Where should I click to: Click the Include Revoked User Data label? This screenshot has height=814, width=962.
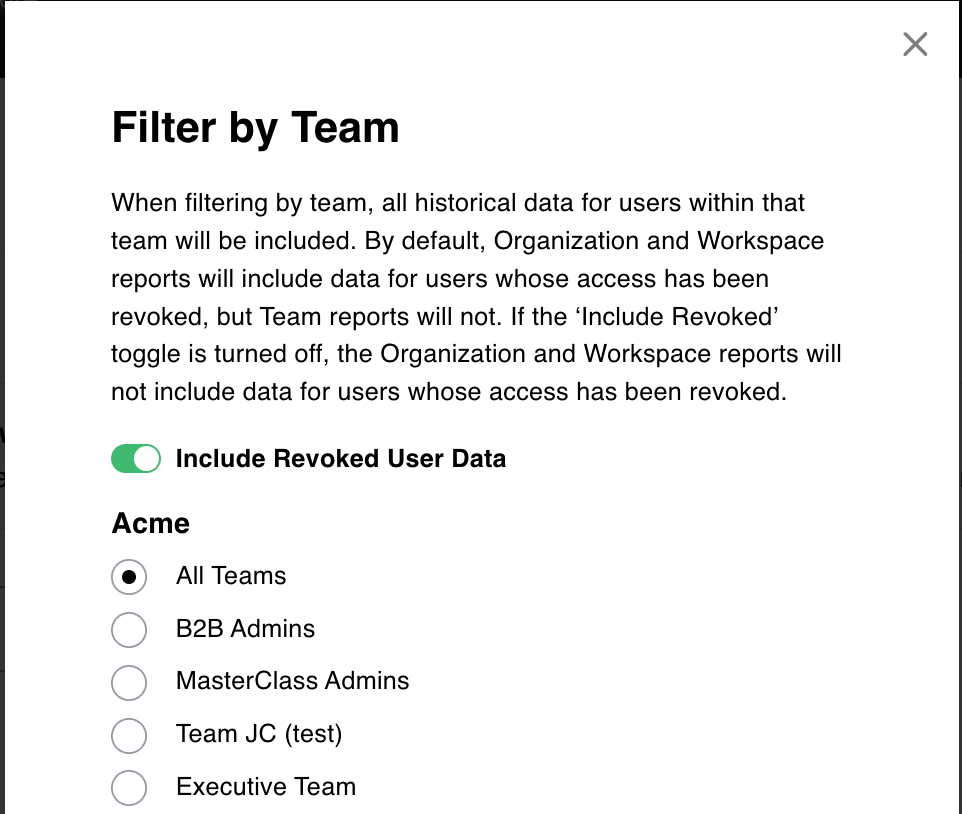pos(341,459)
